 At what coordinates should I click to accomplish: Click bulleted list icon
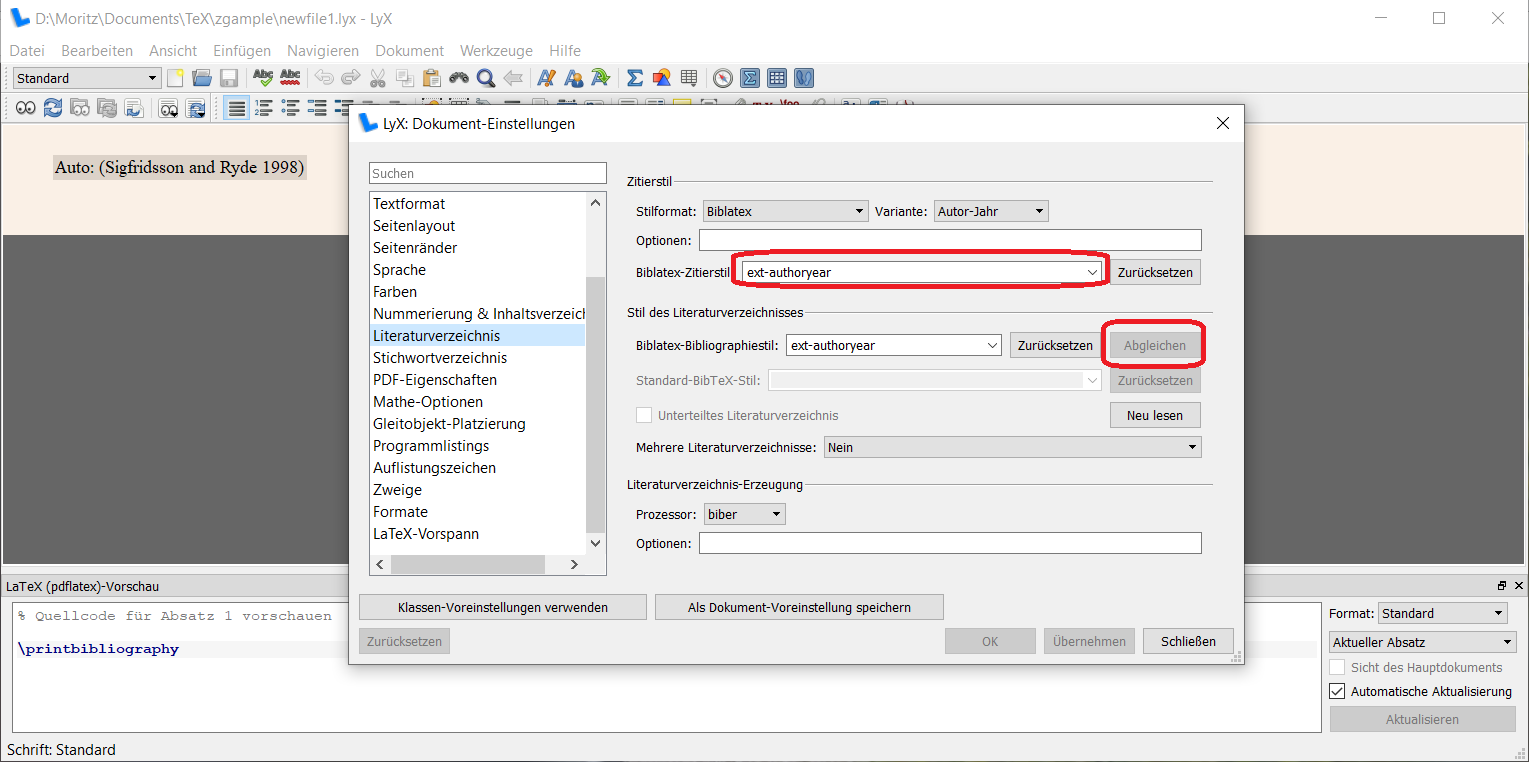291,108
